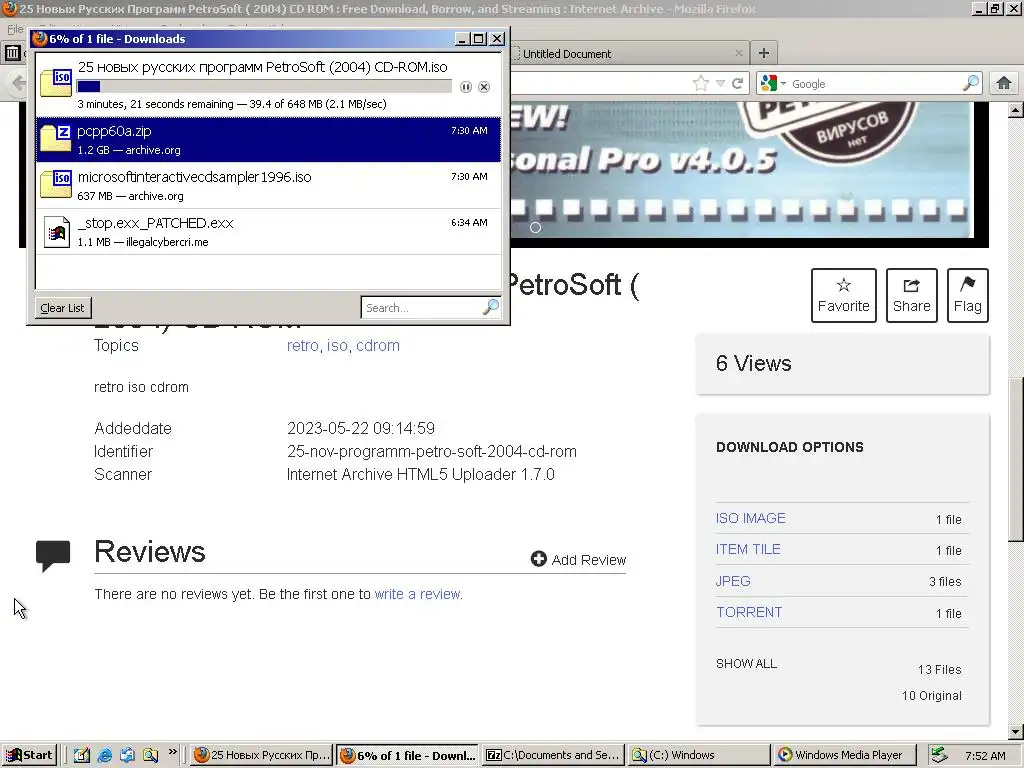Click the Outlook Express quick launch icon
The height and width of the screenshot is (768, 1024).
pos(127,755)
